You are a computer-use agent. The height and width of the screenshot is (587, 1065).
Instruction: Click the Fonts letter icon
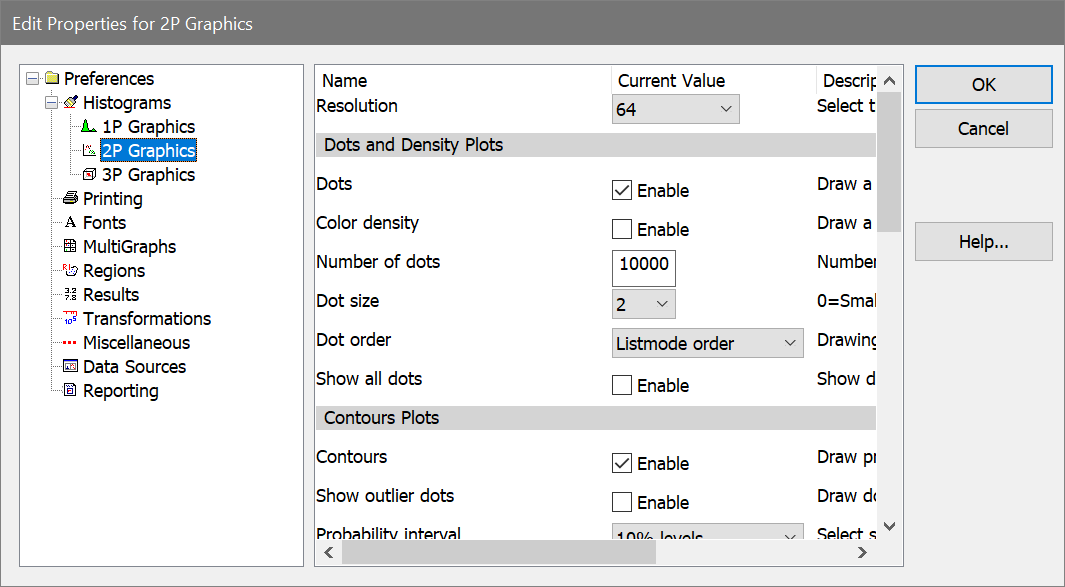coord(70,223)
